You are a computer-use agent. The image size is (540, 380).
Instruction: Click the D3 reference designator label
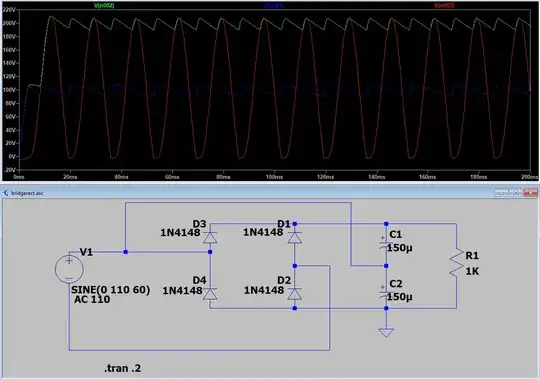click(199, 224)
